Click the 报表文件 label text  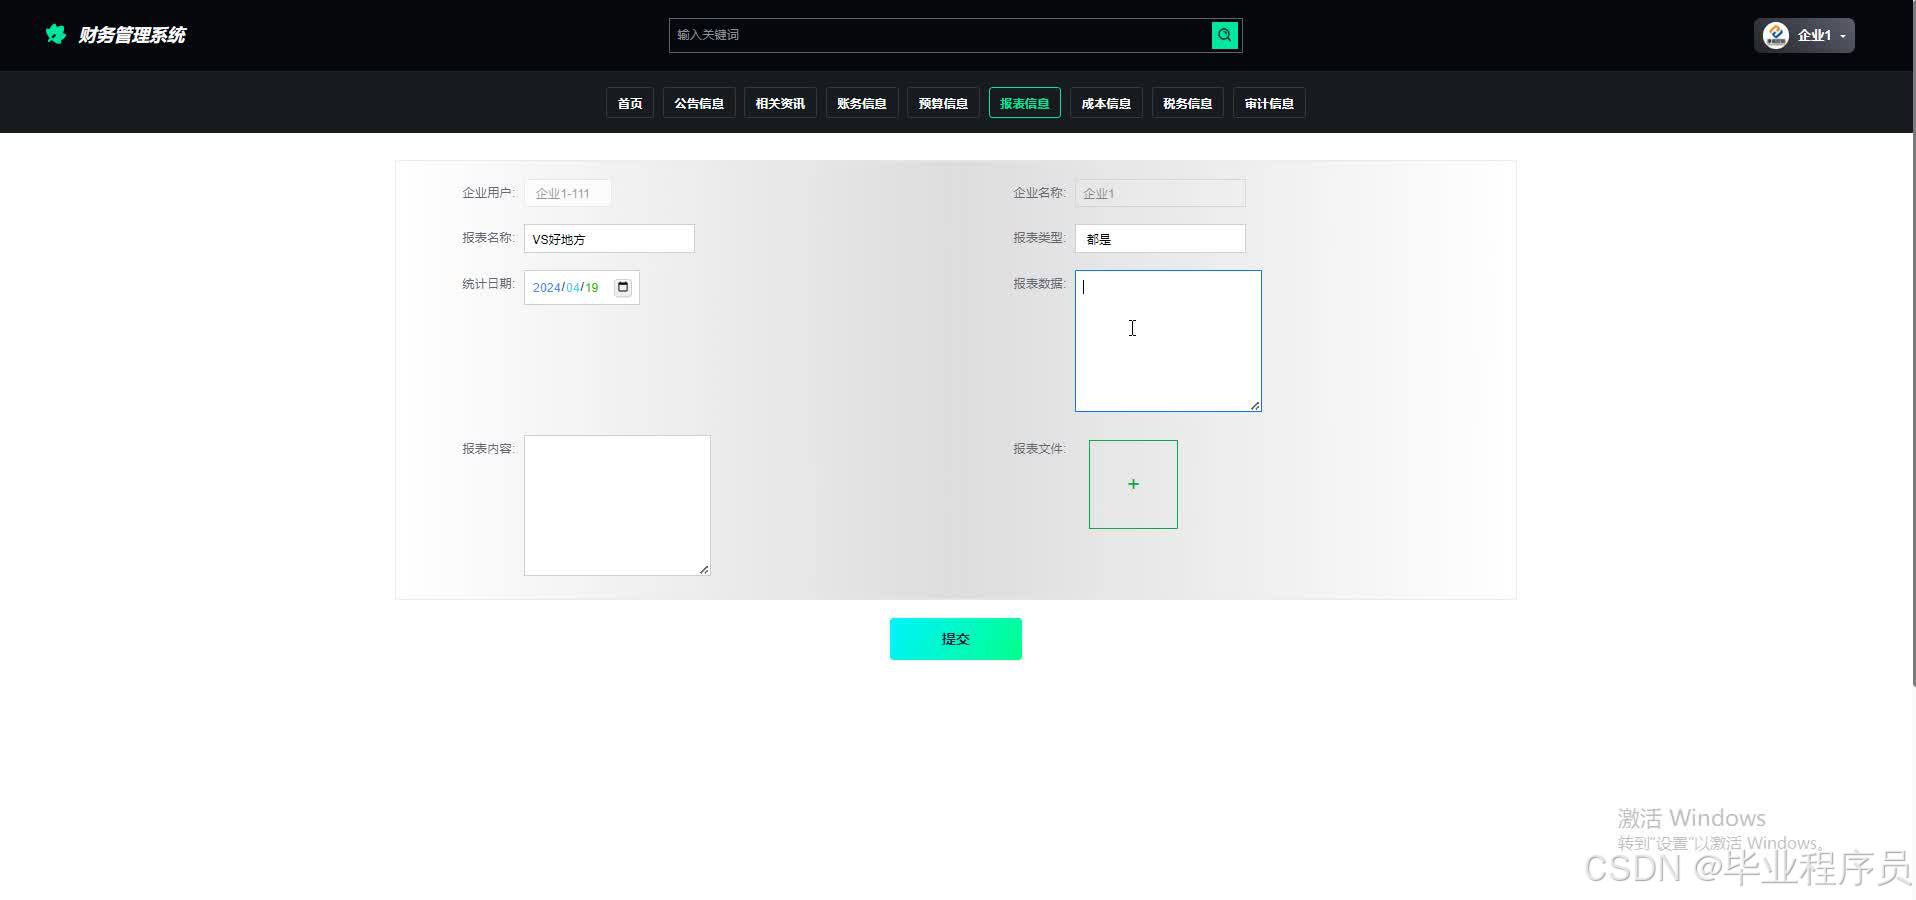point(1039,448)
